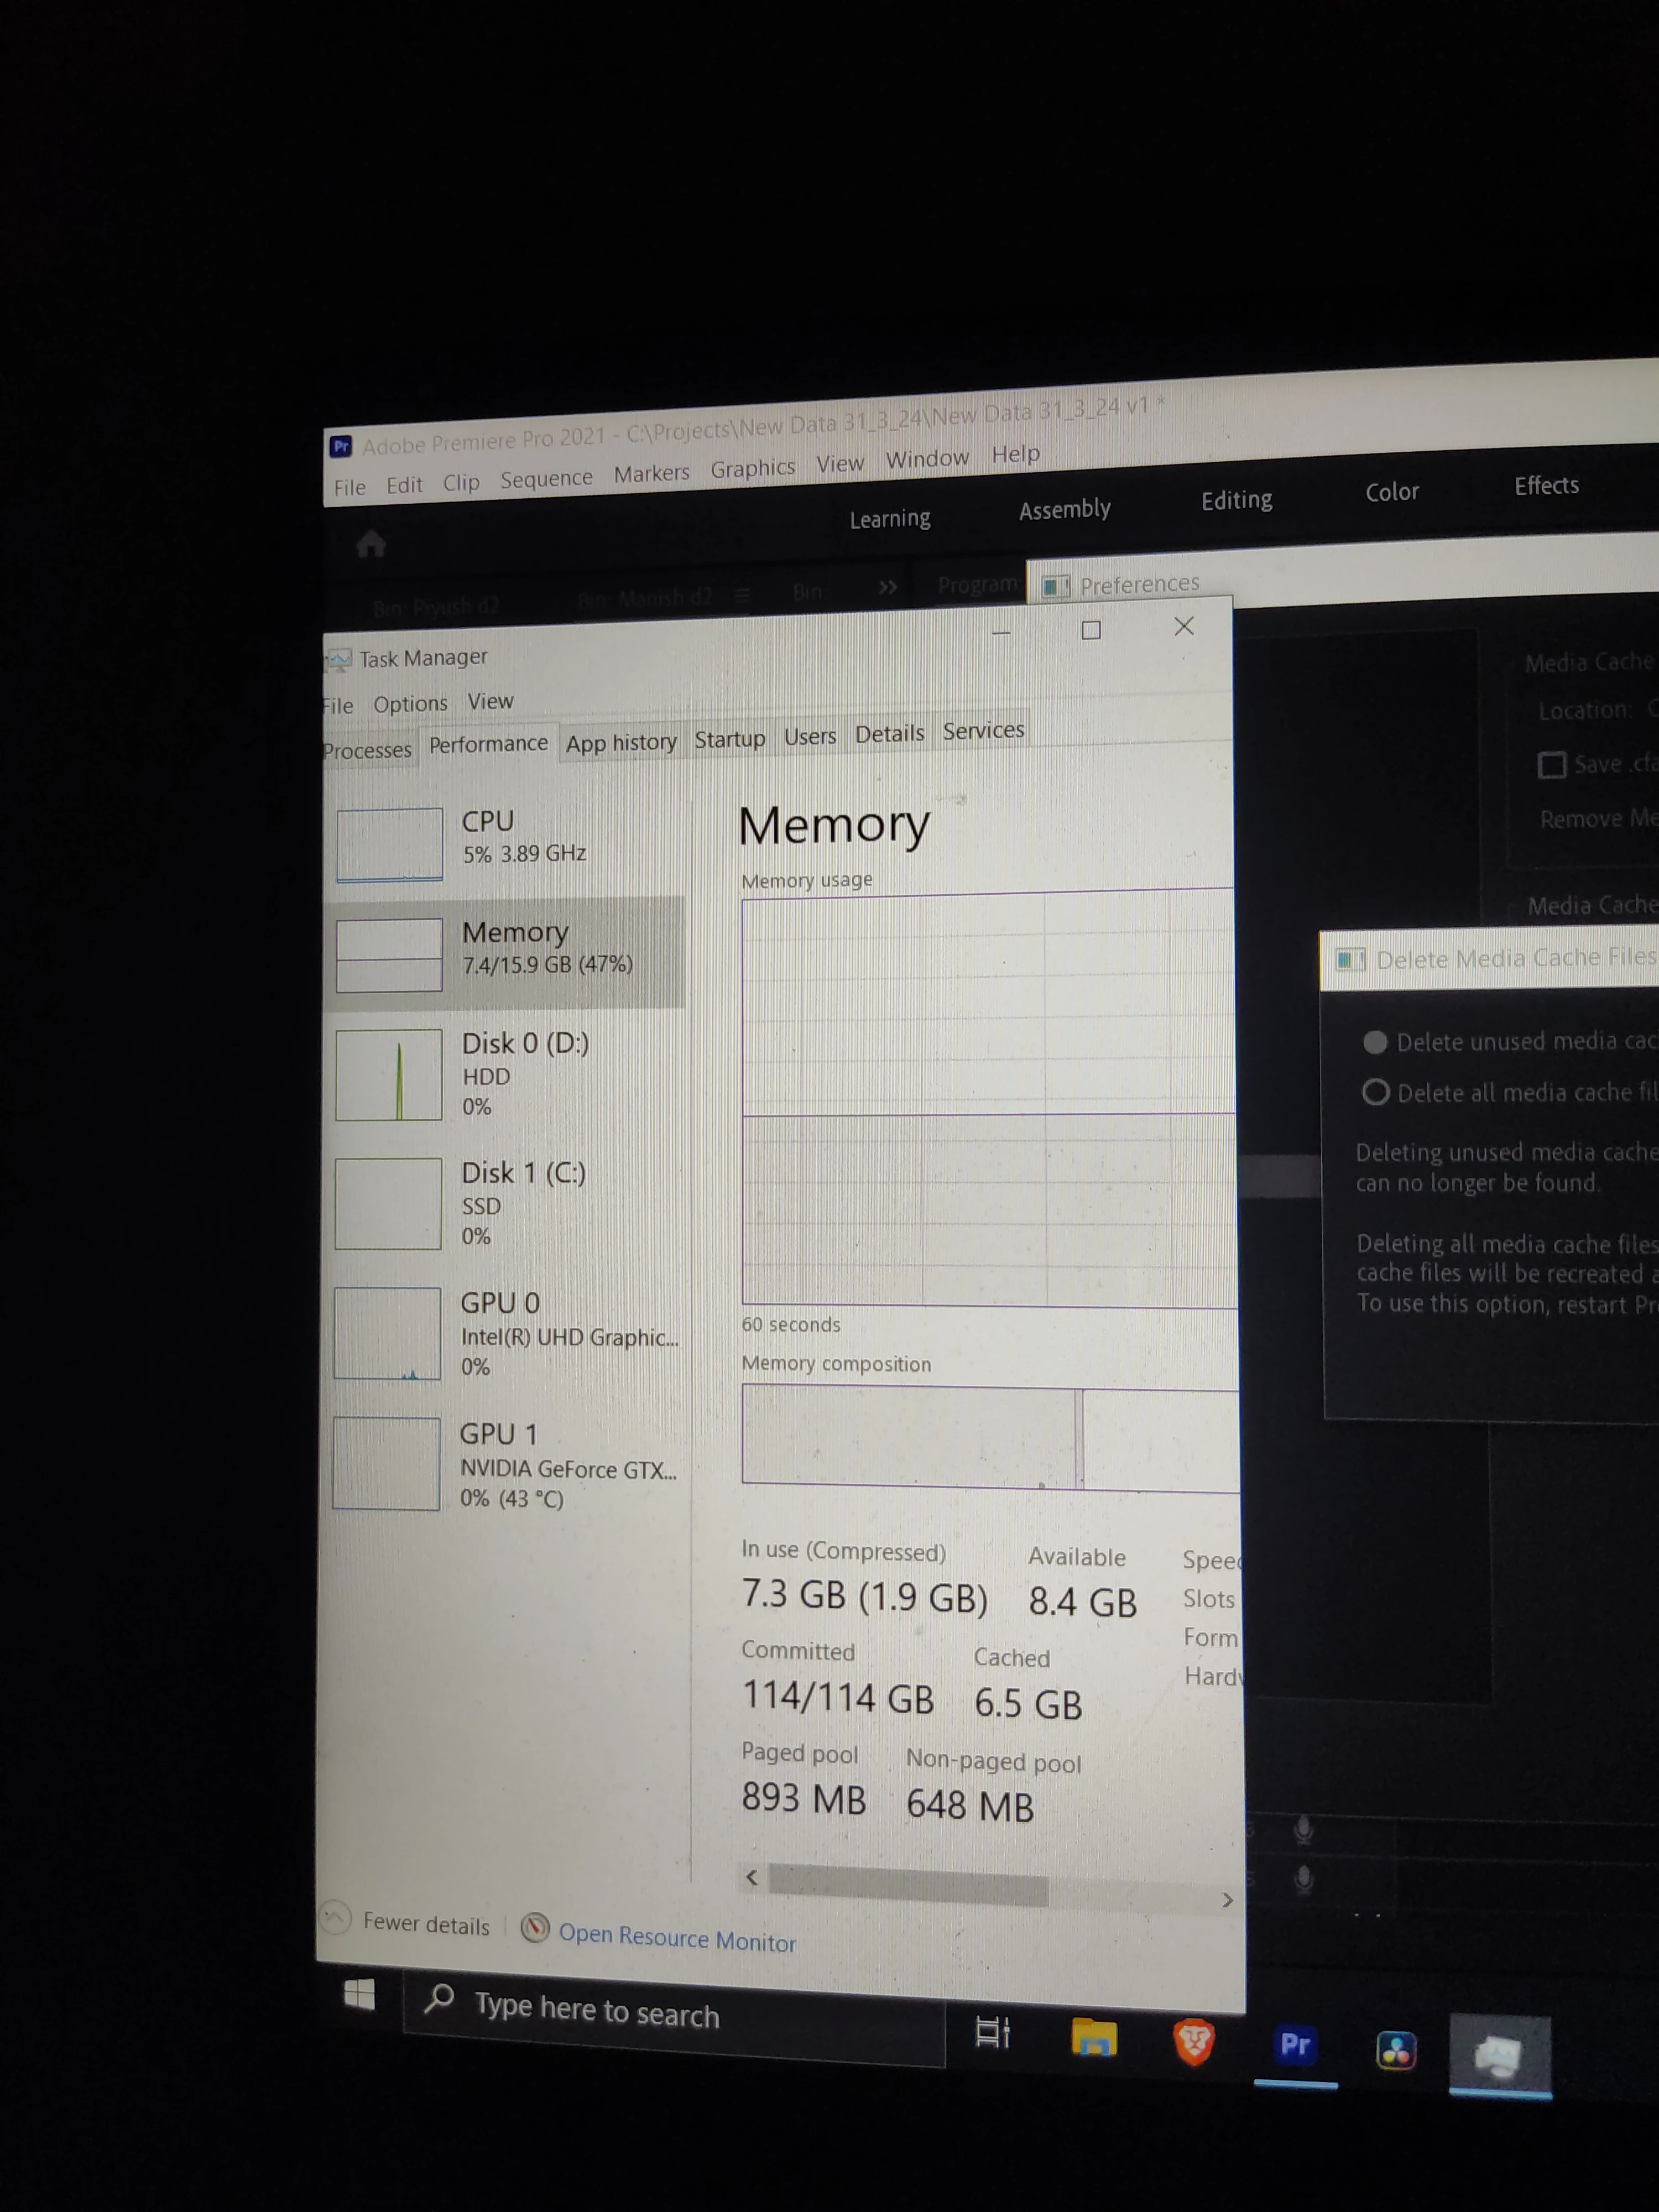Open File Explorer from taskbar
The width and height of the screenshot is (1659, 2212).
click(x=1093, y=2037)
